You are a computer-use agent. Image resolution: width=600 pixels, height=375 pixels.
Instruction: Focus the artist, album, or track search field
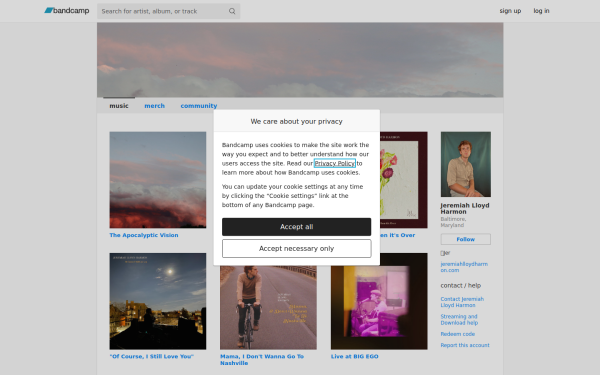point(168,11)
